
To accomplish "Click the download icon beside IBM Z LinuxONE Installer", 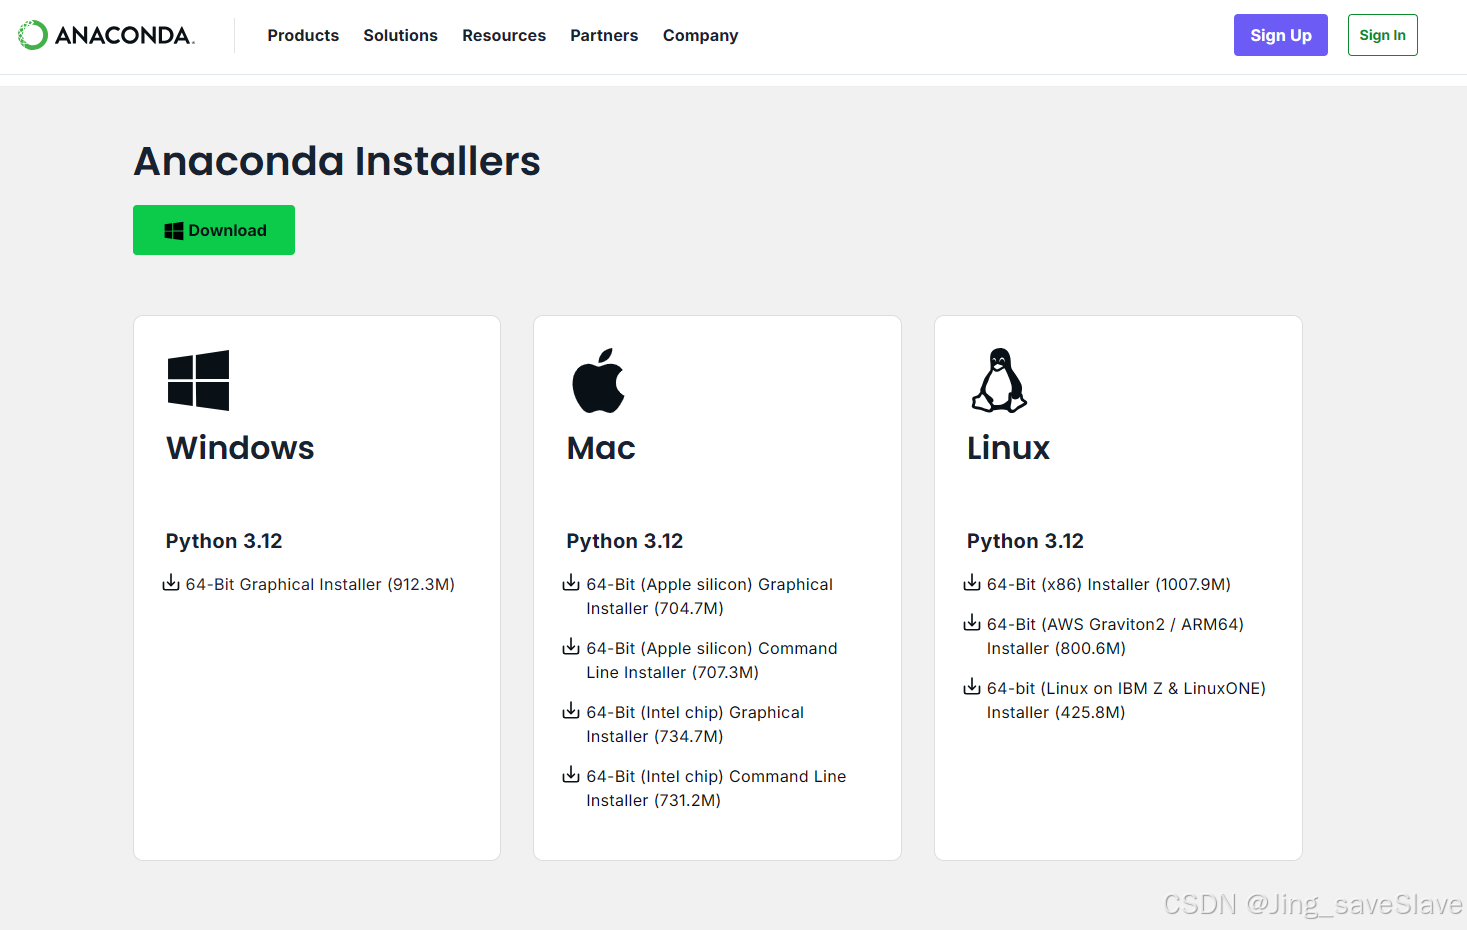I will coord(972,687).
